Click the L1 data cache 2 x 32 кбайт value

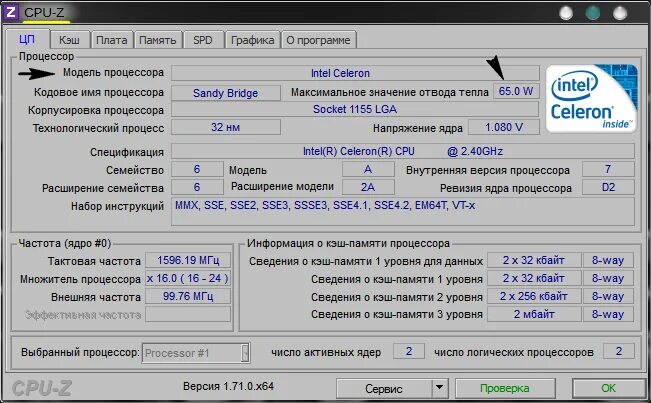[x=534, y=260]
